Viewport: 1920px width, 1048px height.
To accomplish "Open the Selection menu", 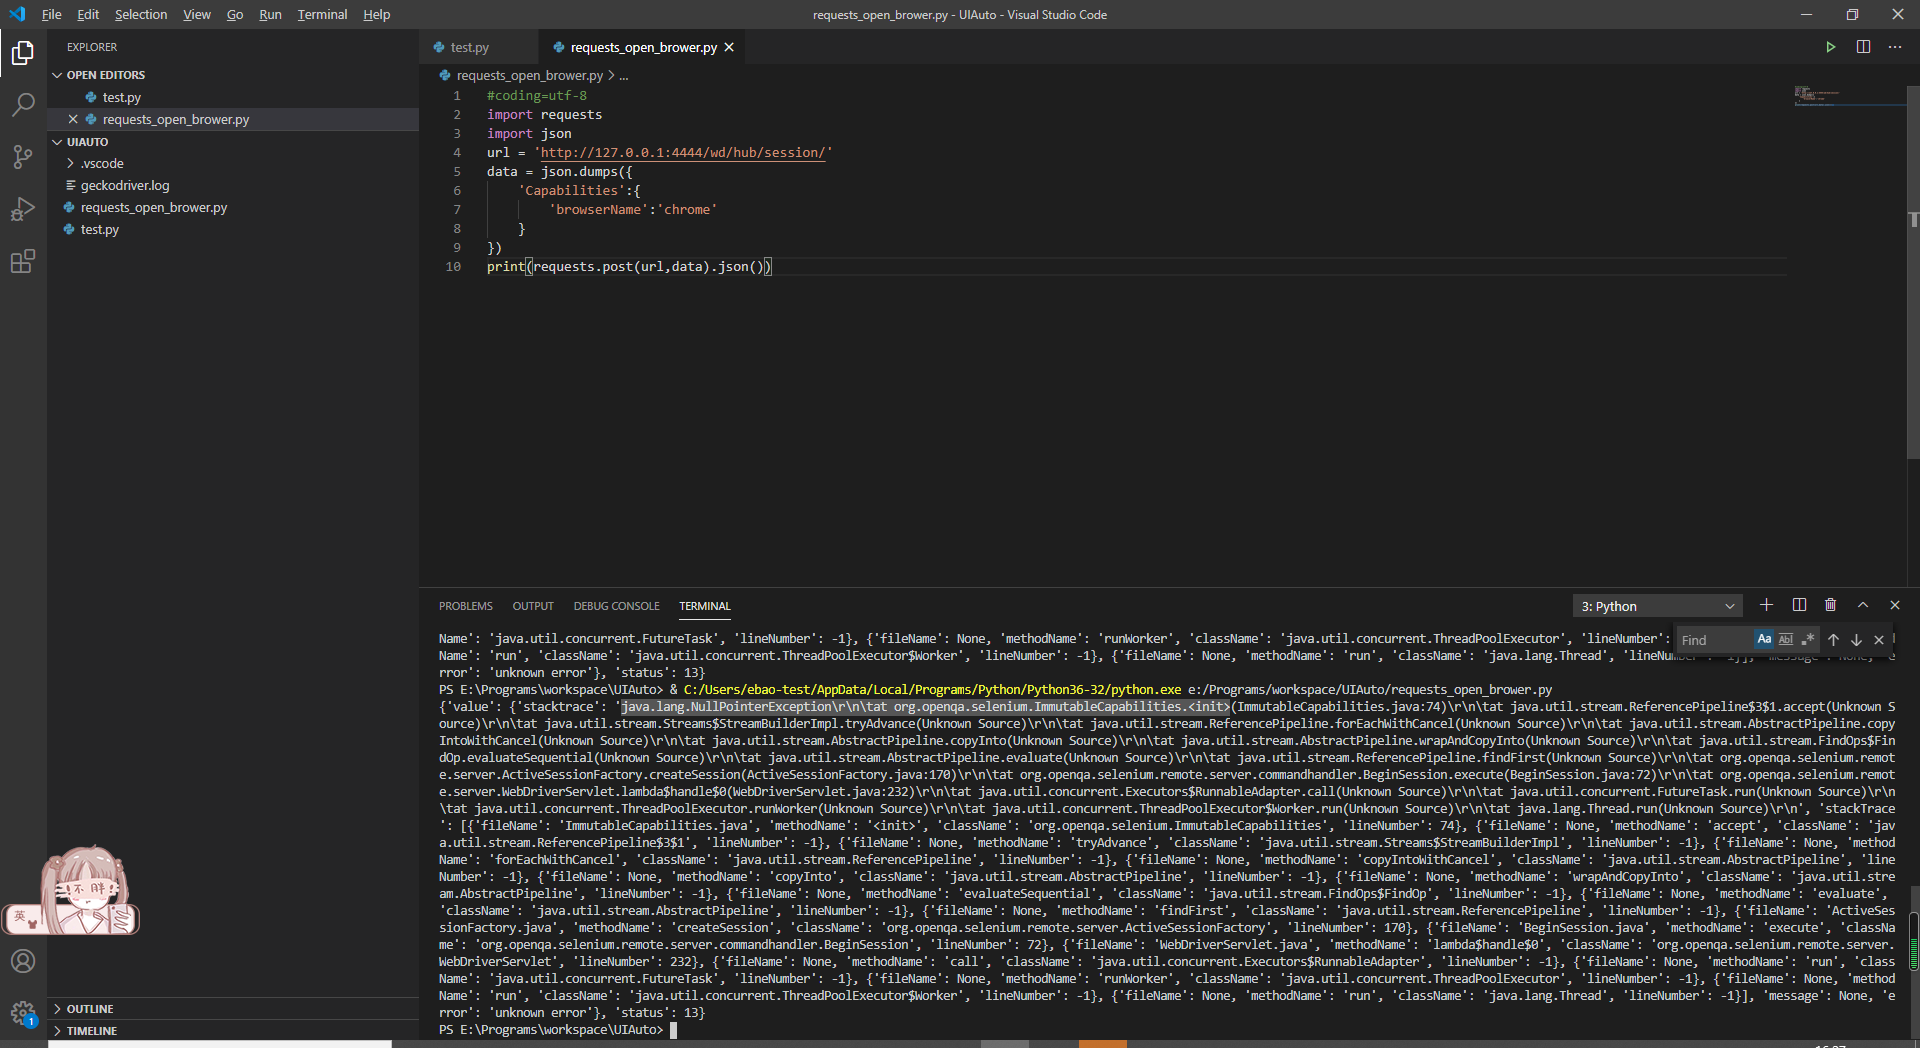I will (141, 14).
